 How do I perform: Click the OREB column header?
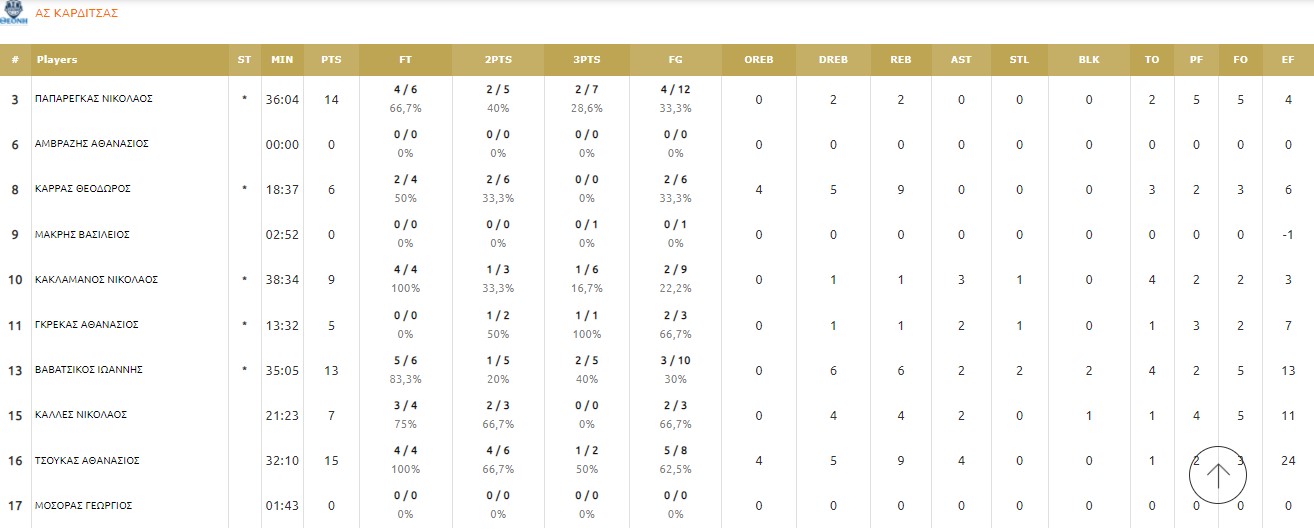(x=758, y=60)
